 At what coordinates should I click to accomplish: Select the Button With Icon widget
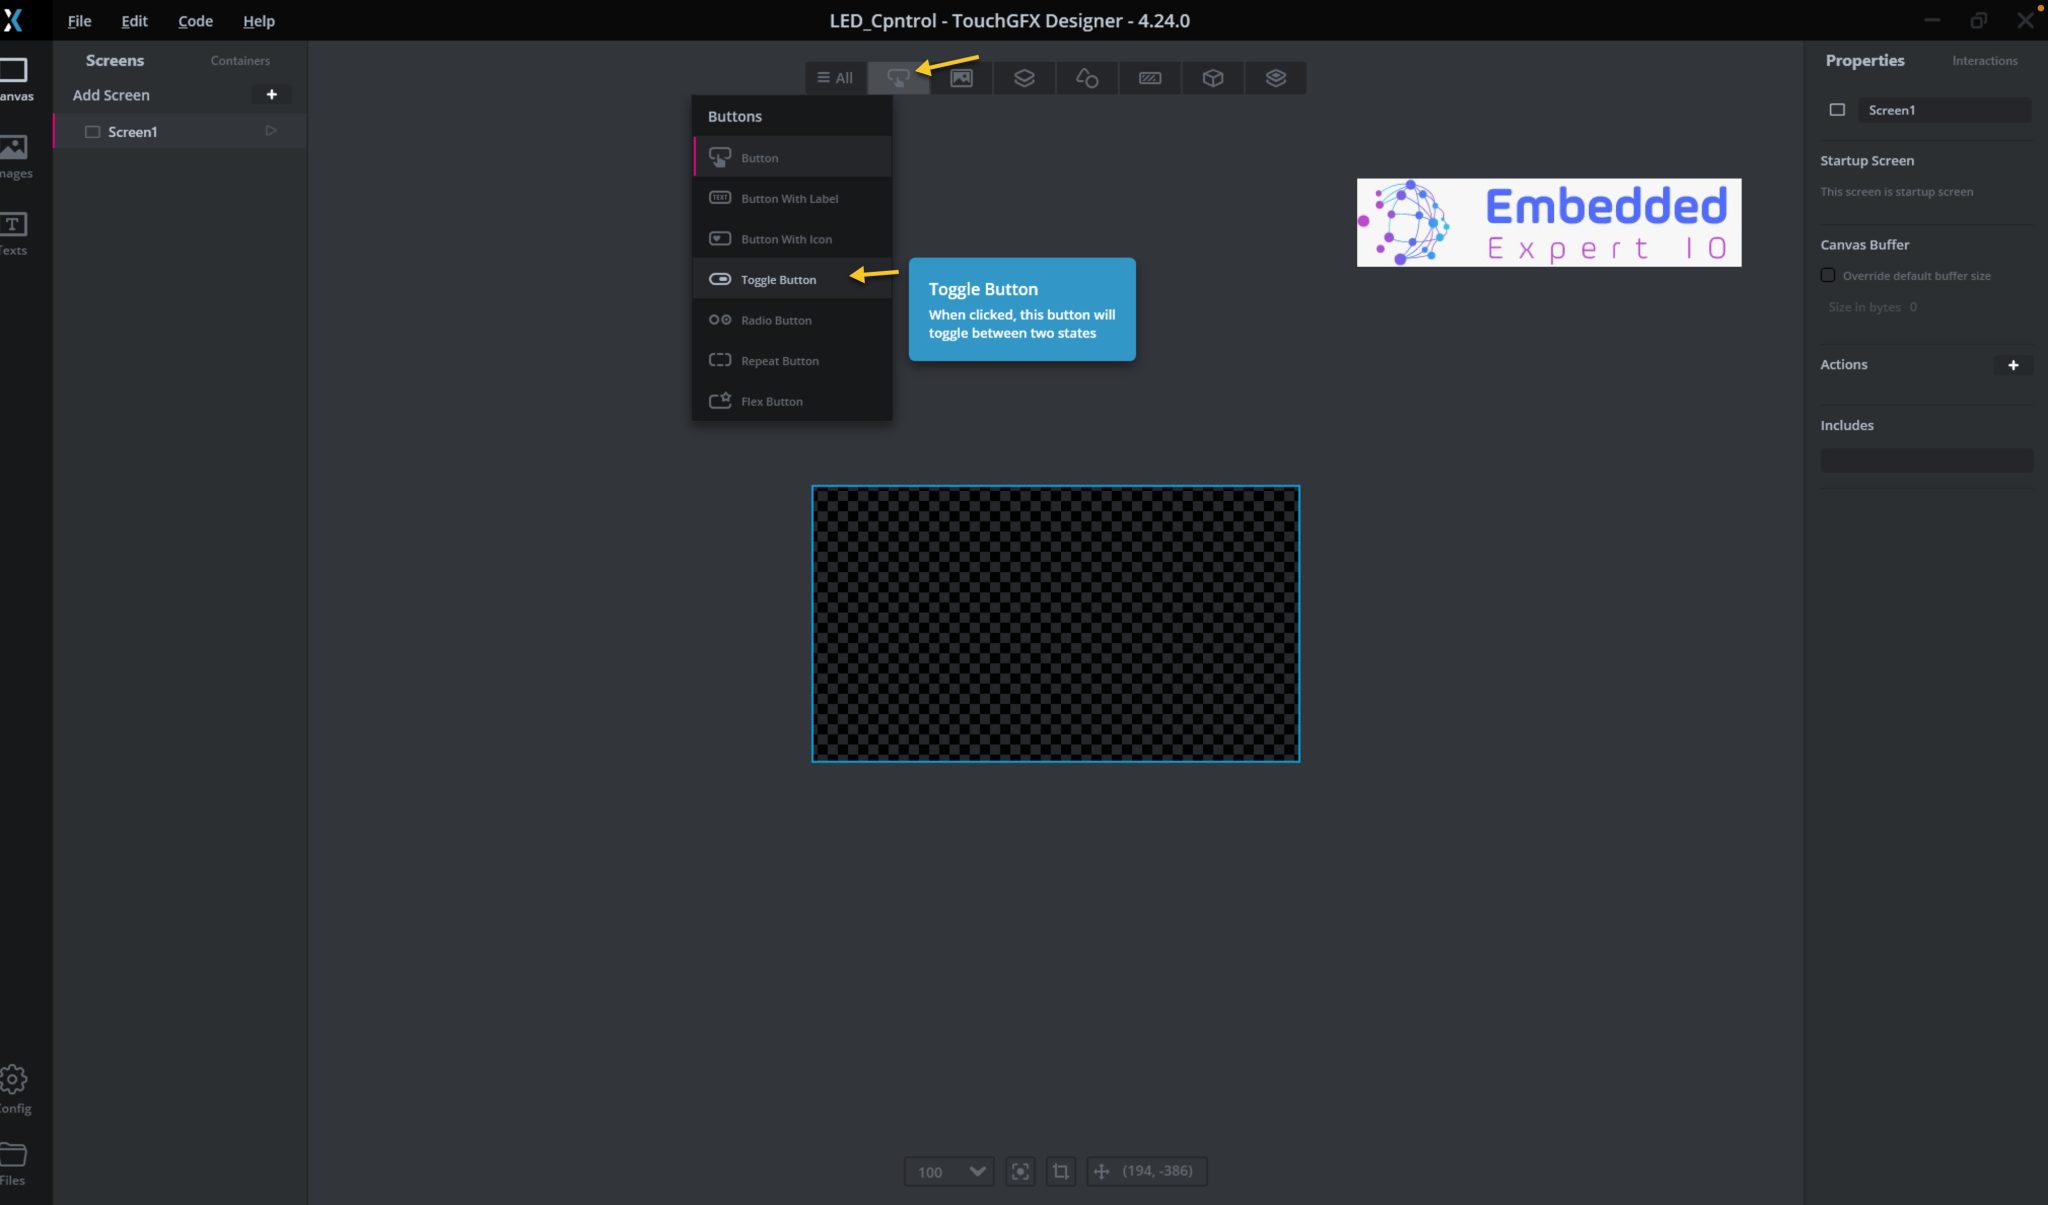tap(786, 238)
